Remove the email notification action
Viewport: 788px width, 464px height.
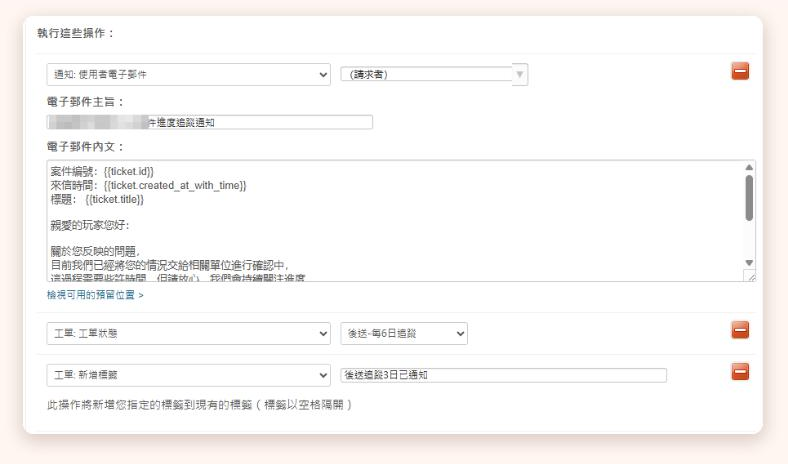[x=740, y=71]
